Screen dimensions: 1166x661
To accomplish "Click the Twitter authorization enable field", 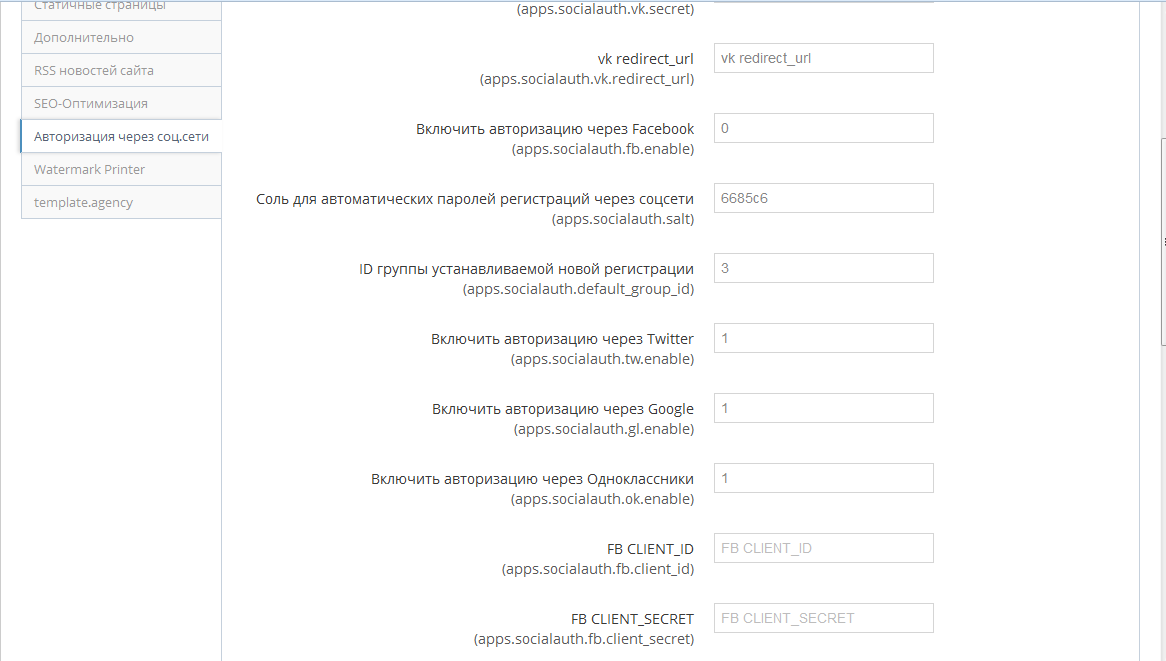I will click(x=823, y=338).
